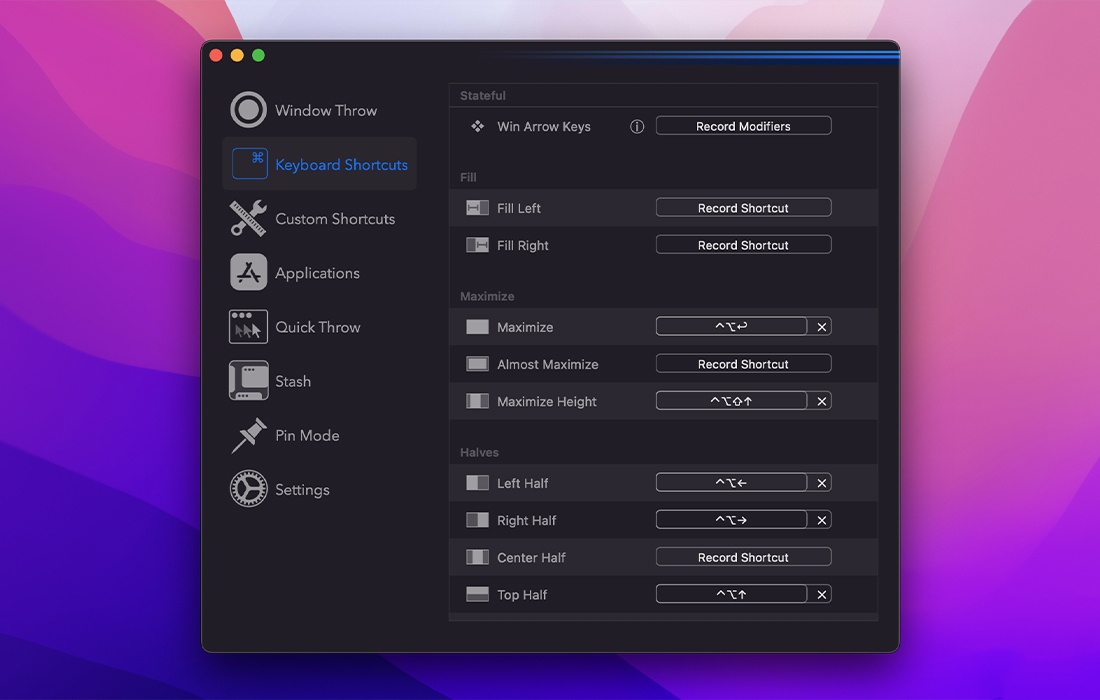The height and width of the screenshot is (700, 1100).
Task: Select the Keyboard Shortcuts tab label
Action: tap(341, 165)
